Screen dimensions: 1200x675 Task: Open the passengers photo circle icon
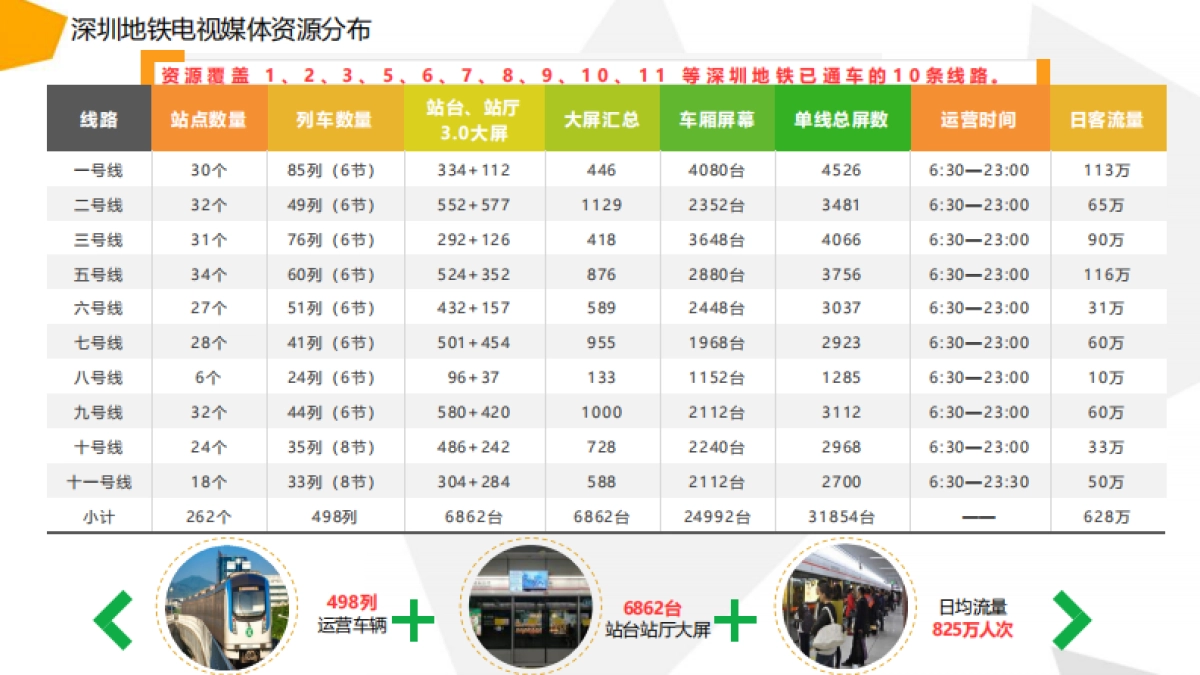tap(843, 610)
